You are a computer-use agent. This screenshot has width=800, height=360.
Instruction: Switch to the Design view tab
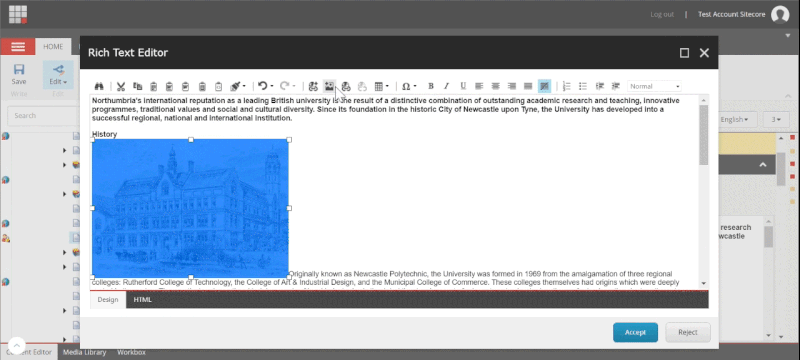pyautogui.click(x=108, y=299)
